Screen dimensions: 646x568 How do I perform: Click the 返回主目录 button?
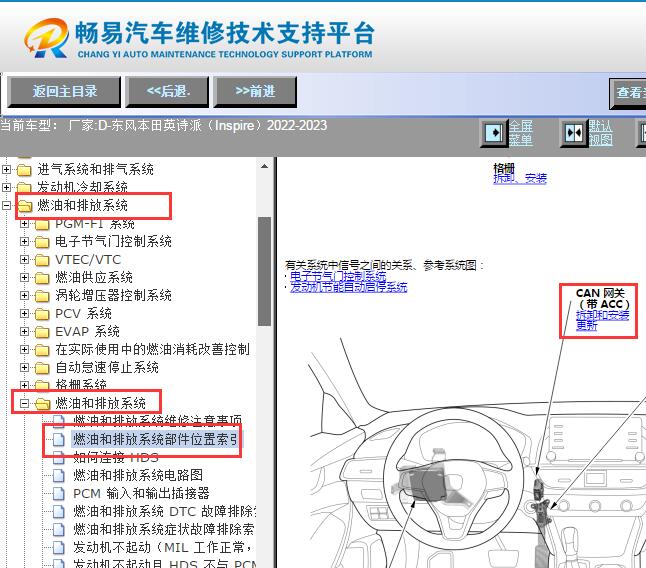(64, 91)
